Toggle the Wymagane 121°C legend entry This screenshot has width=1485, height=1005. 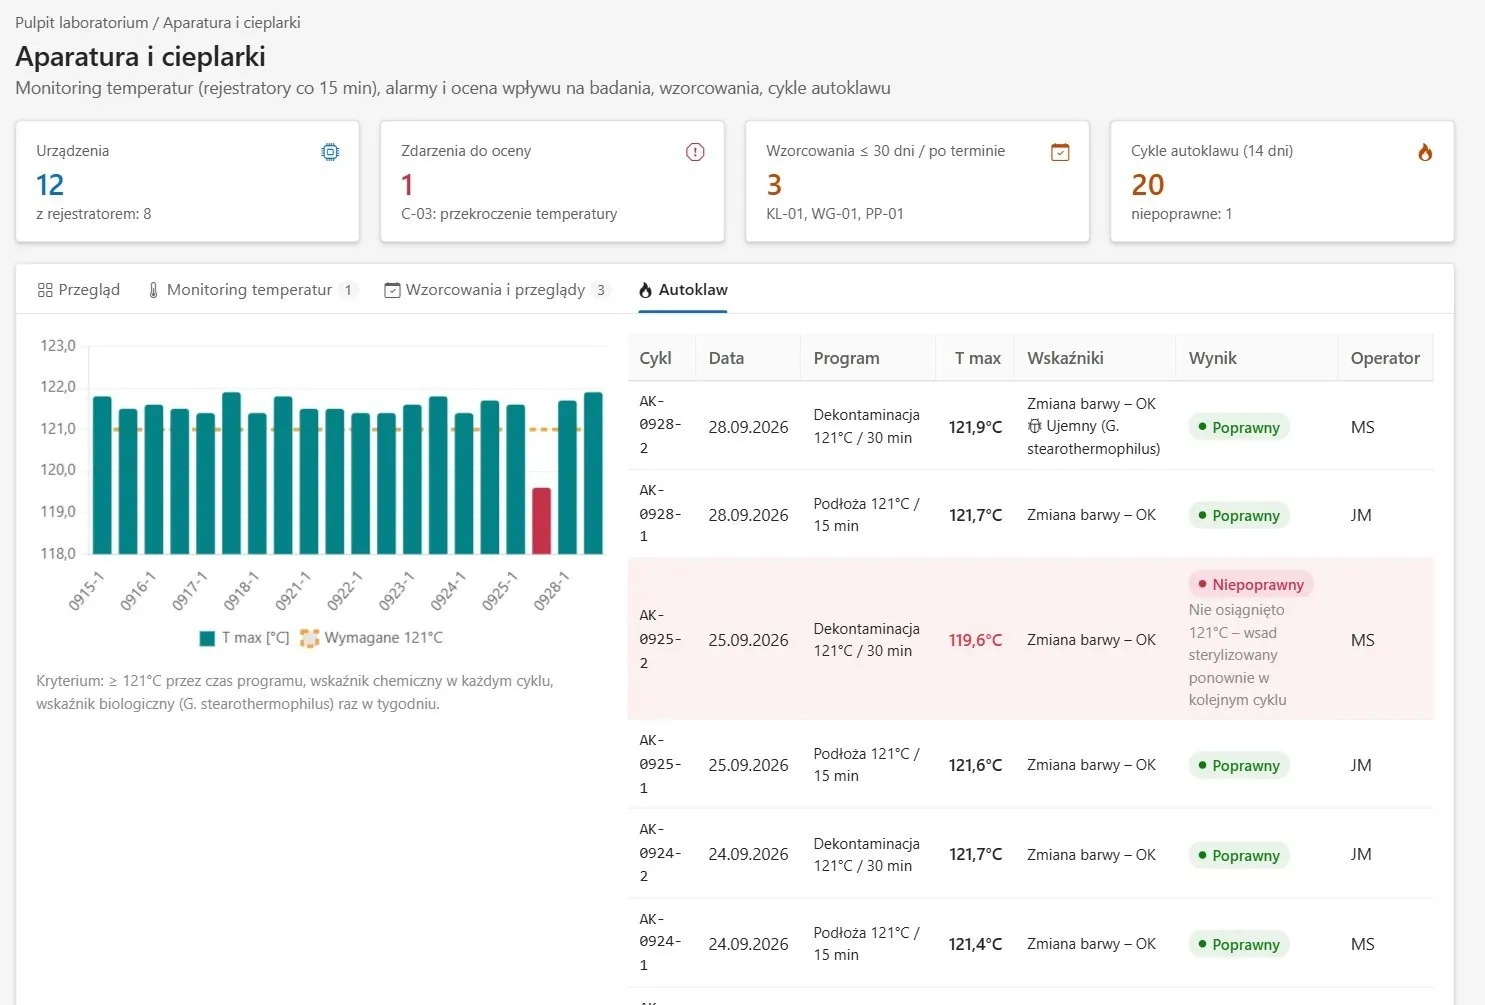tap(371, 638)
